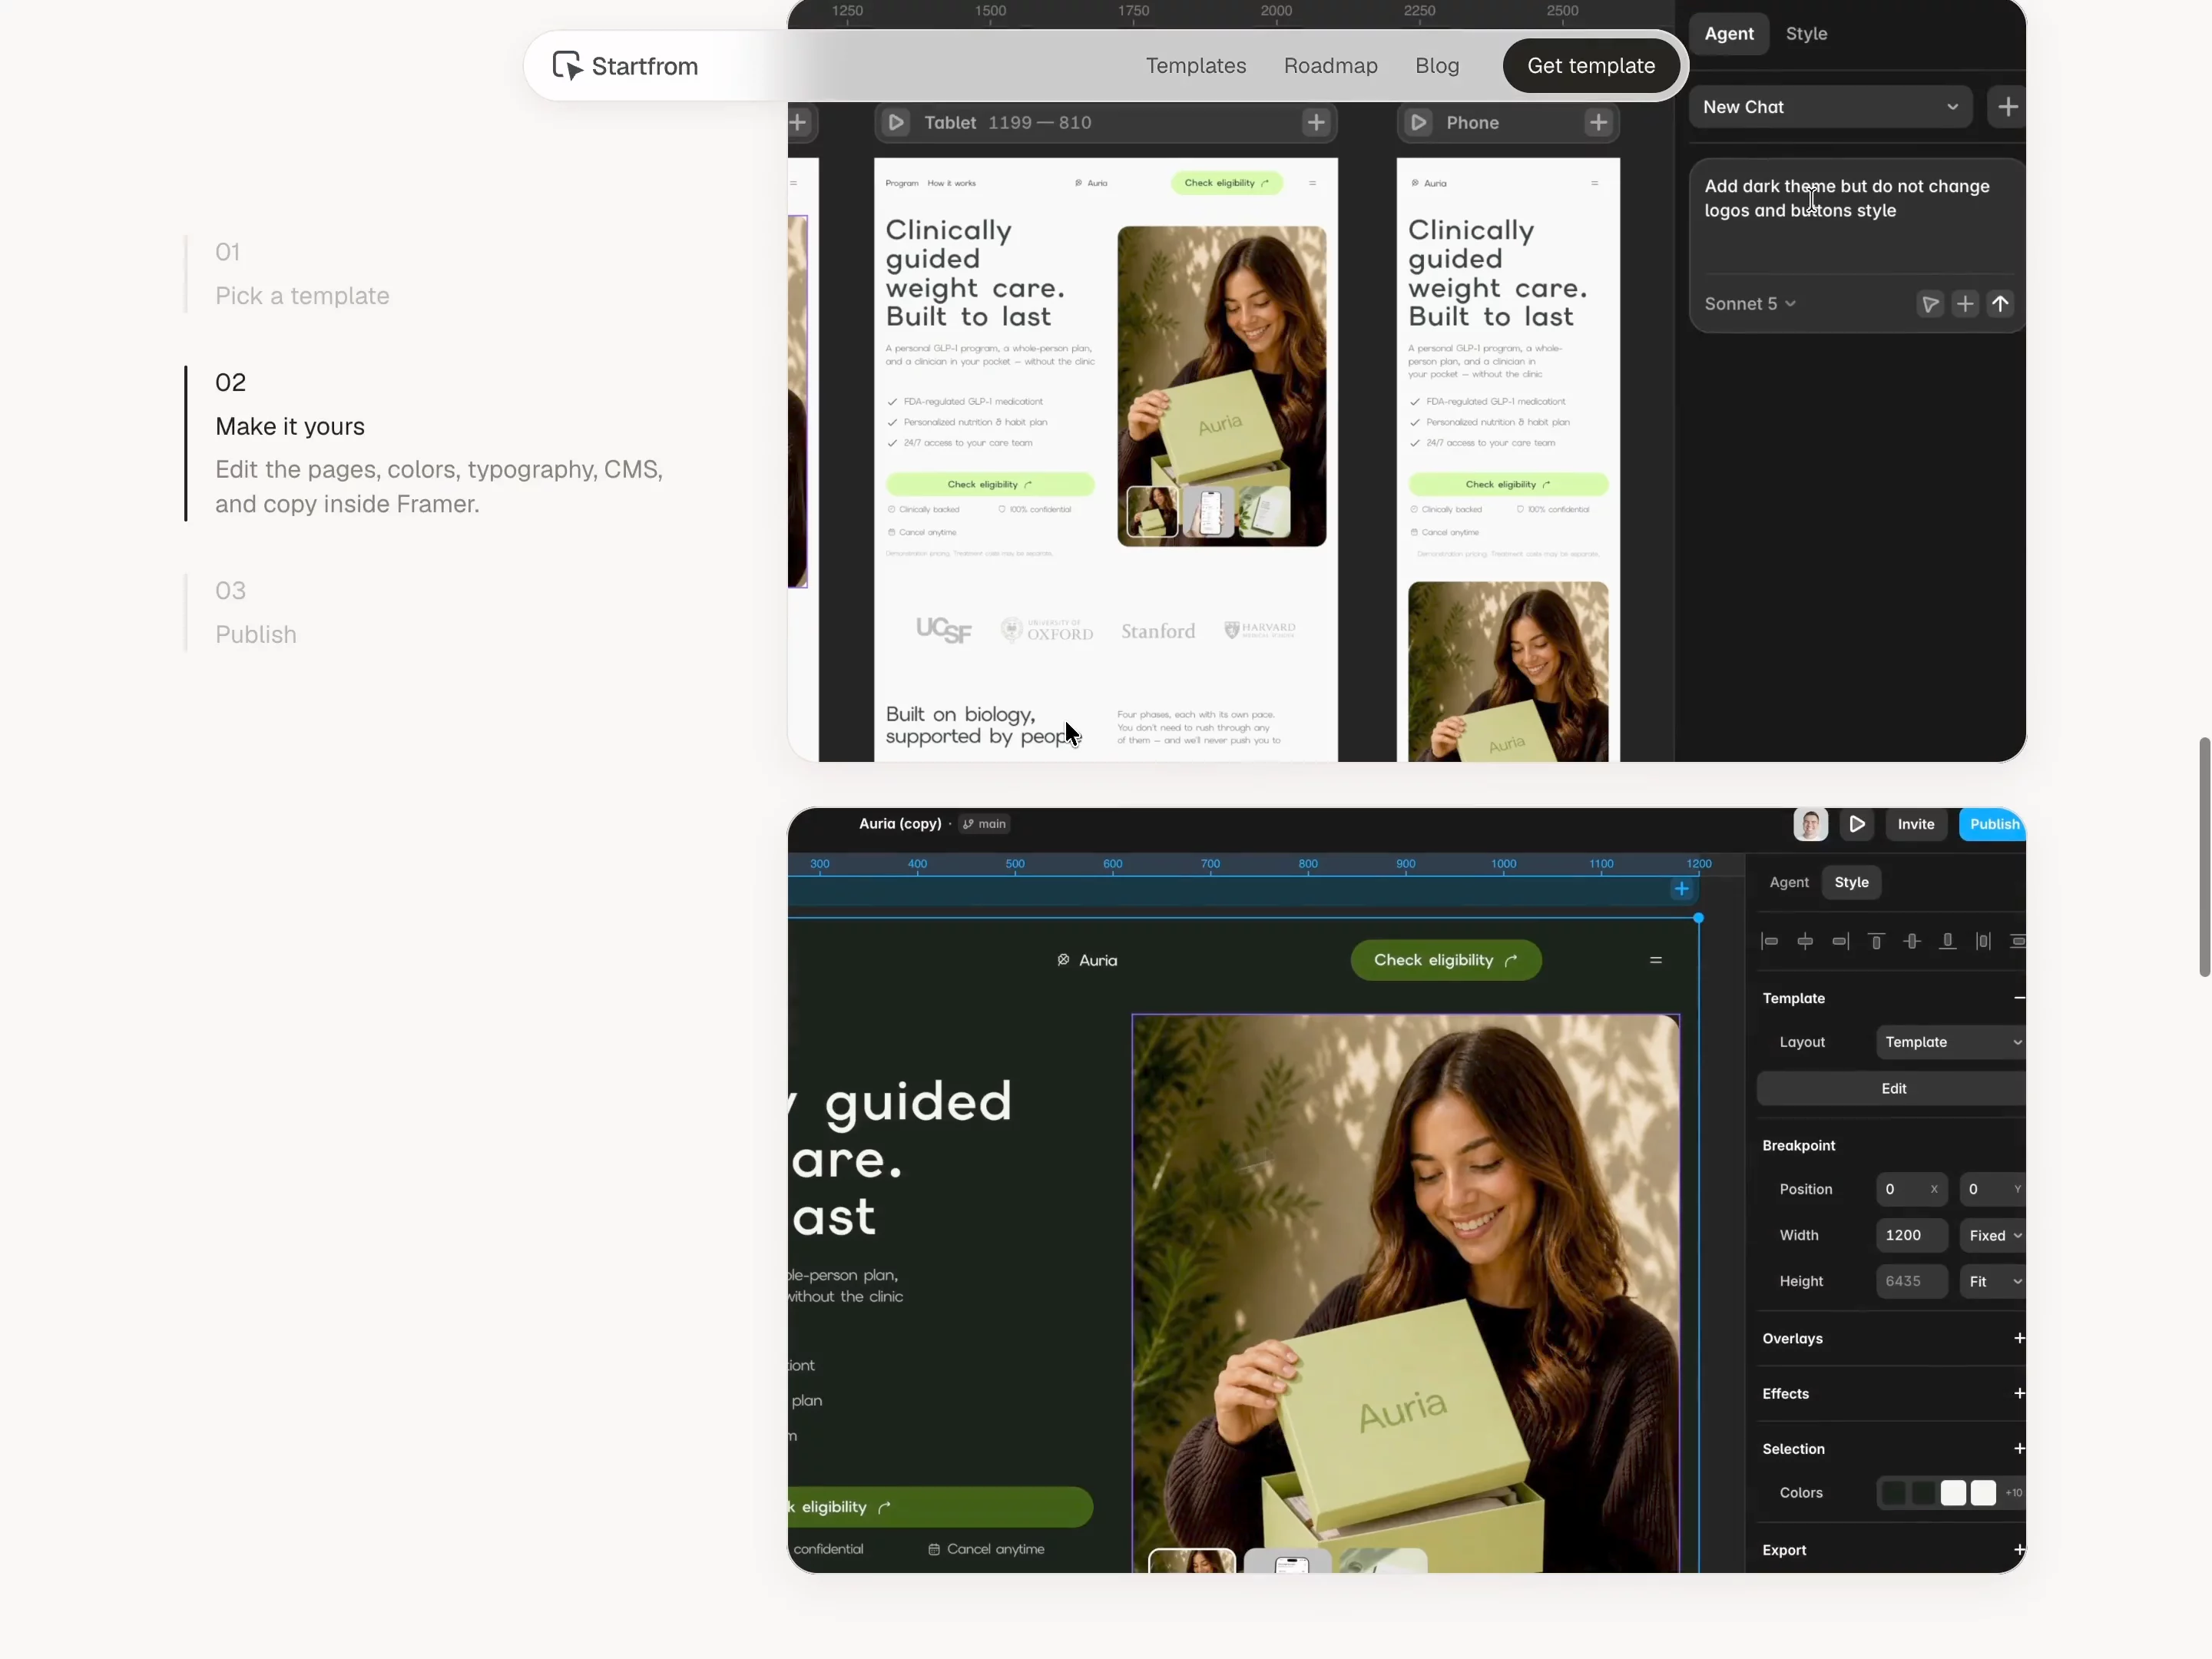Add a breakpoint after the Tablet frame
The image size is (2212, 1659).
1316,123
